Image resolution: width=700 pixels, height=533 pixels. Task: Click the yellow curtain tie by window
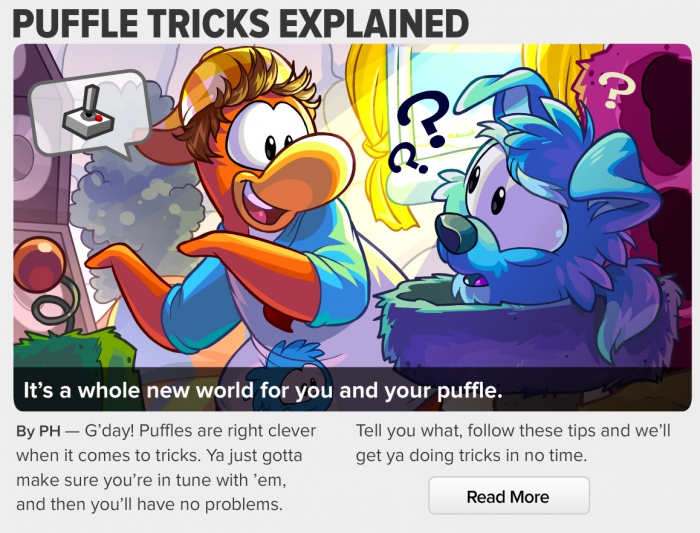click(x=376, y=146)
